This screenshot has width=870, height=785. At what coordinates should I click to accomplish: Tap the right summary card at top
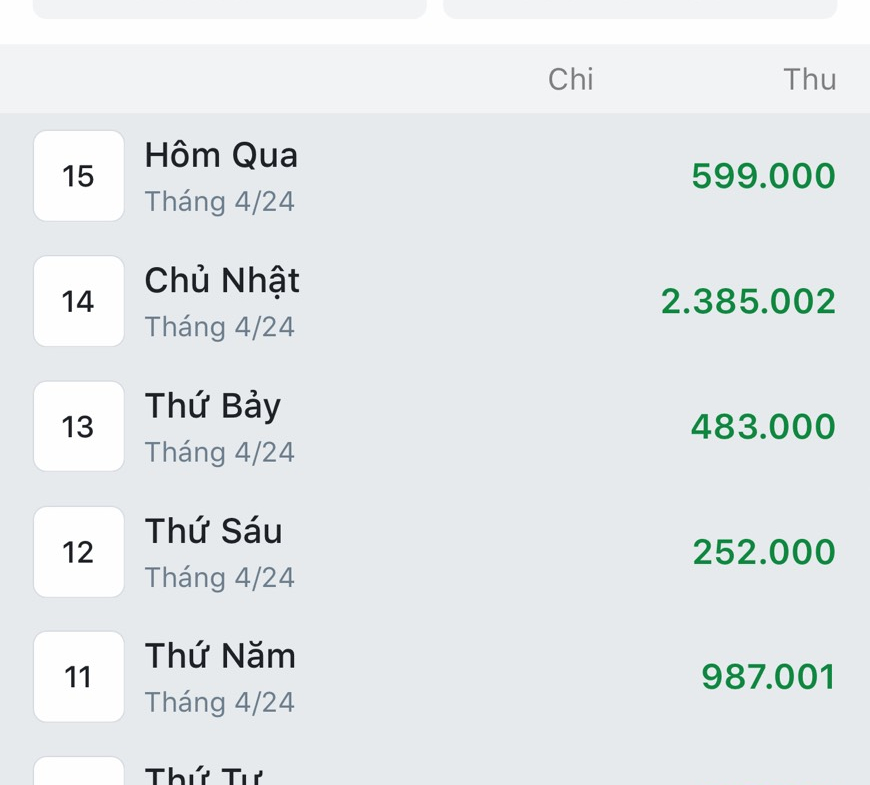[x=640, y=9]
